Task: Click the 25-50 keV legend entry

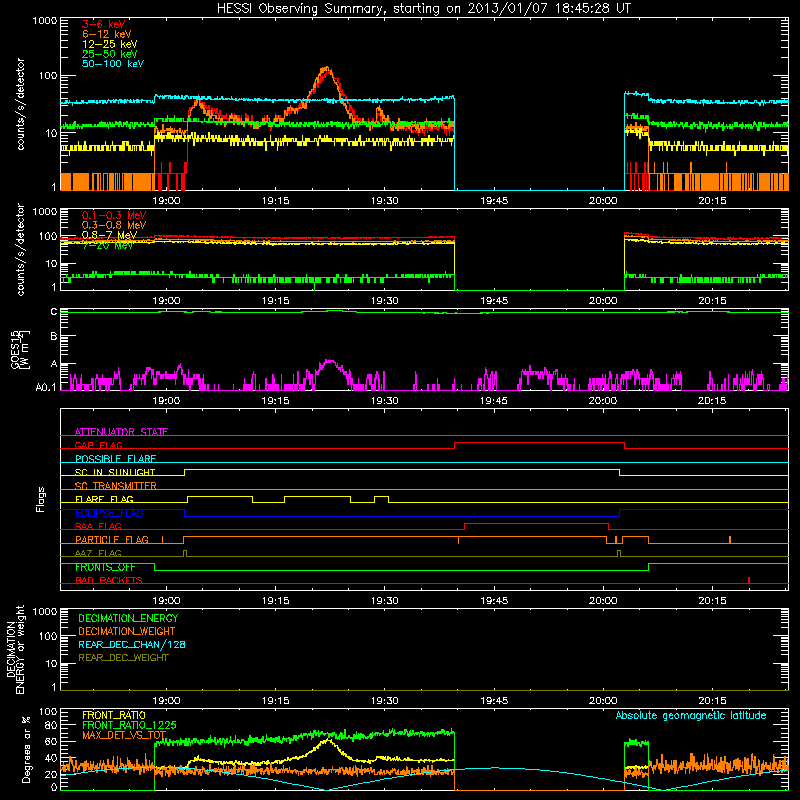Action: point(110,54)
